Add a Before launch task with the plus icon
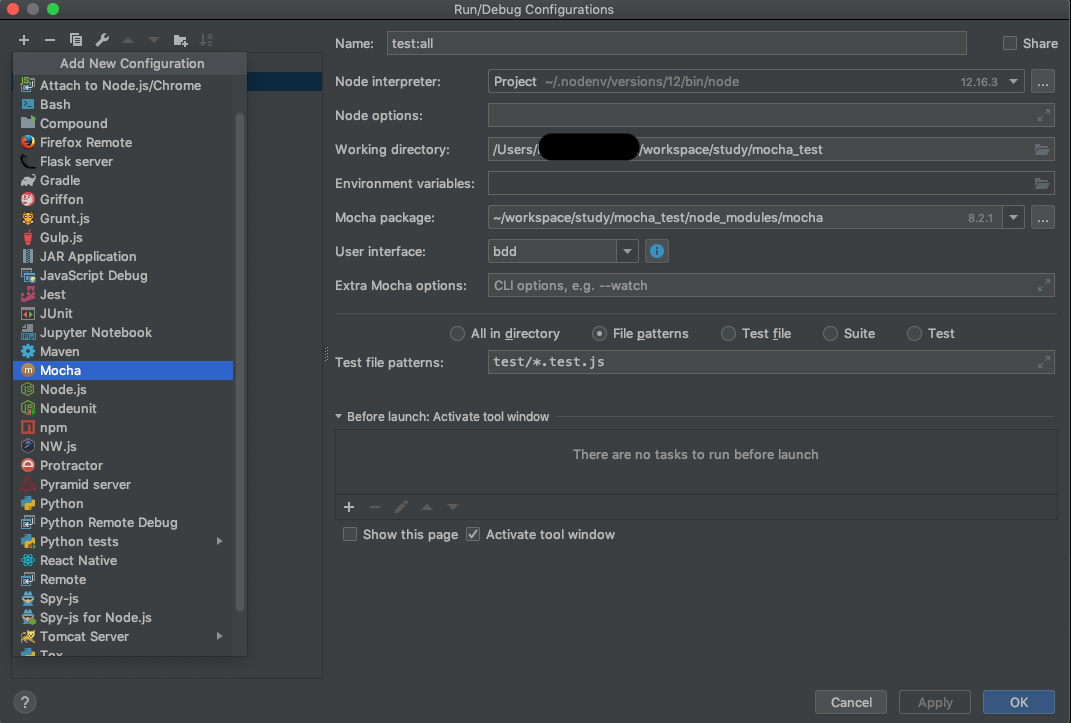Image resolution: width=1071 pixels, height=723 pixels. pyautogui.click(x=349, y=507)
